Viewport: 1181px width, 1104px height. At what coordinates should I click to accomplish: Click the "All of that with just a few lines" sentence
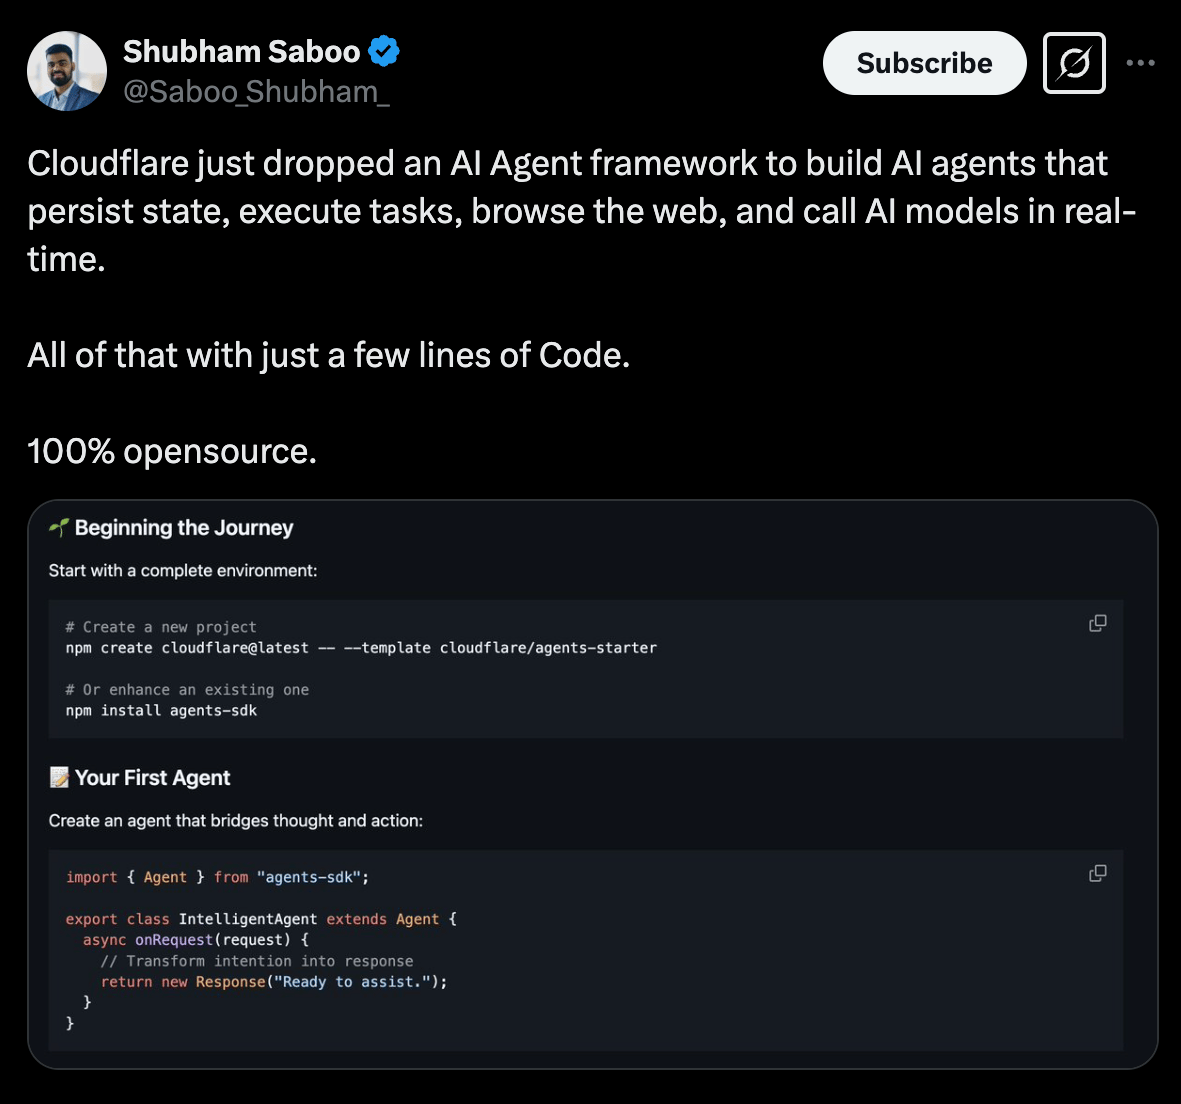328,356
